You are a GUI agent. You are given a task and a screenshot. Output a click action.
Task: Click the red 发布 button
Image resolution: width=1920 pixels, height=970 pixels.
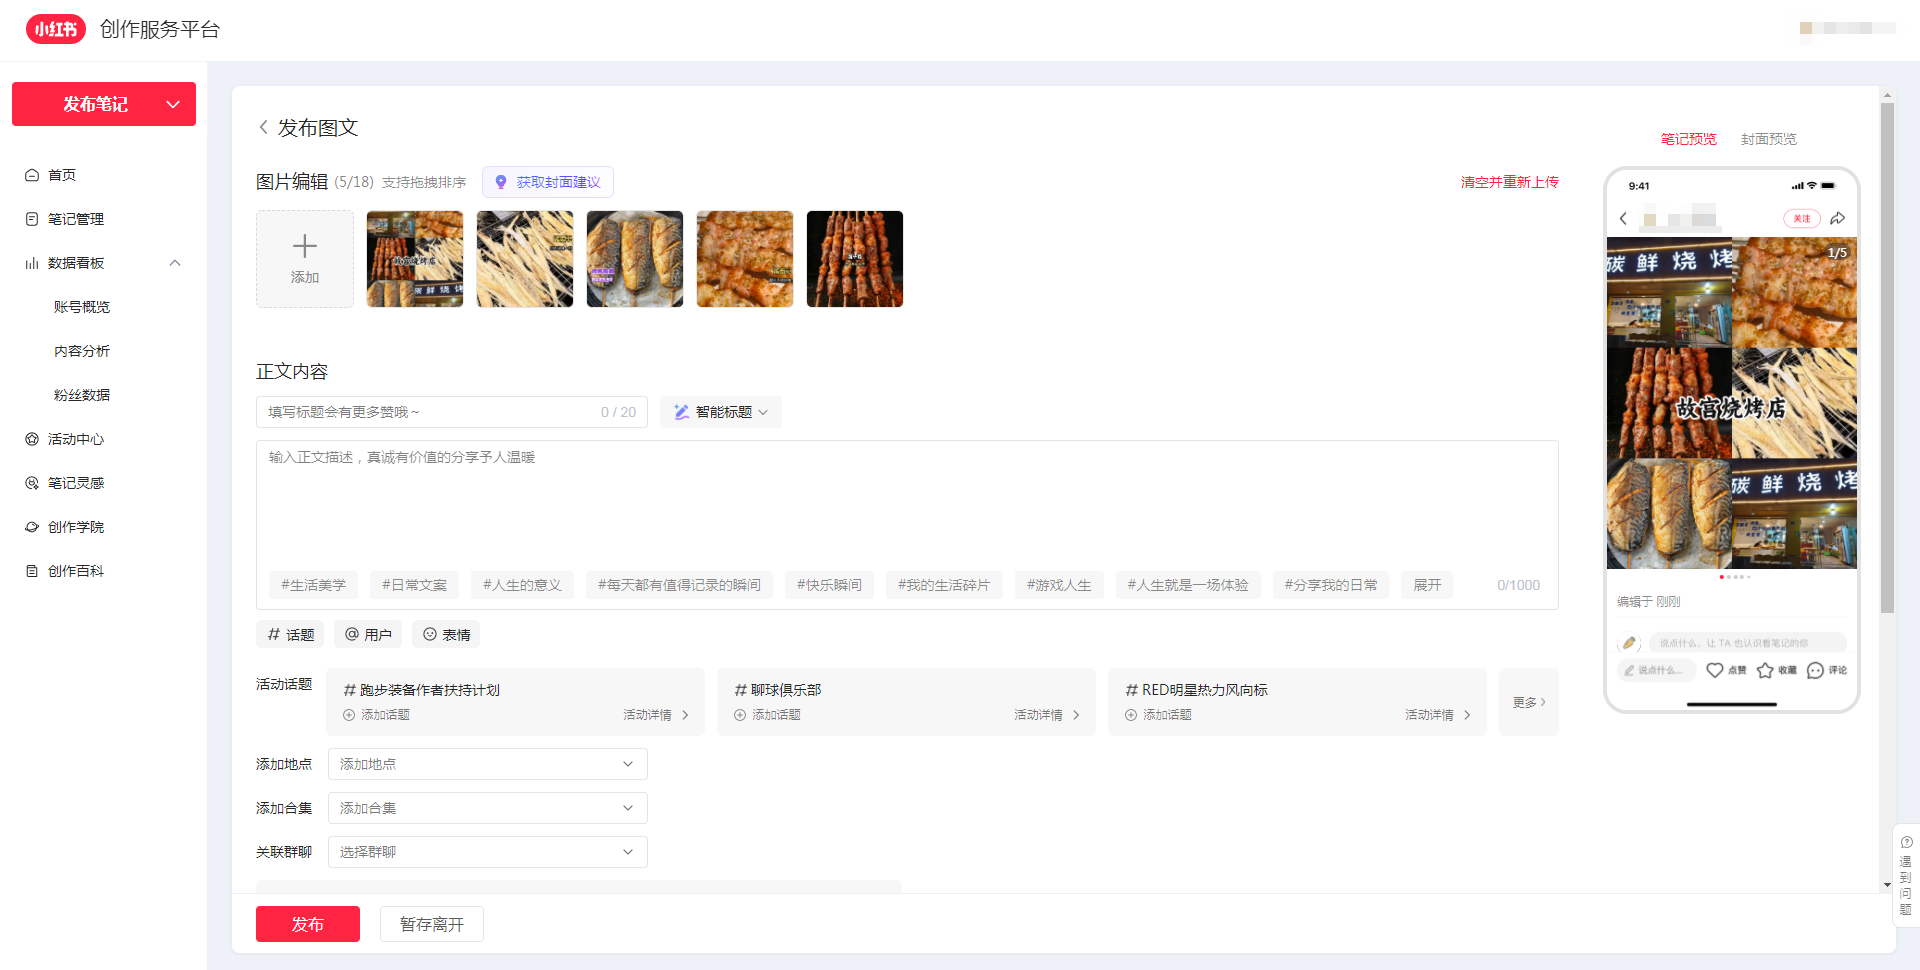(x=308, y=924)
